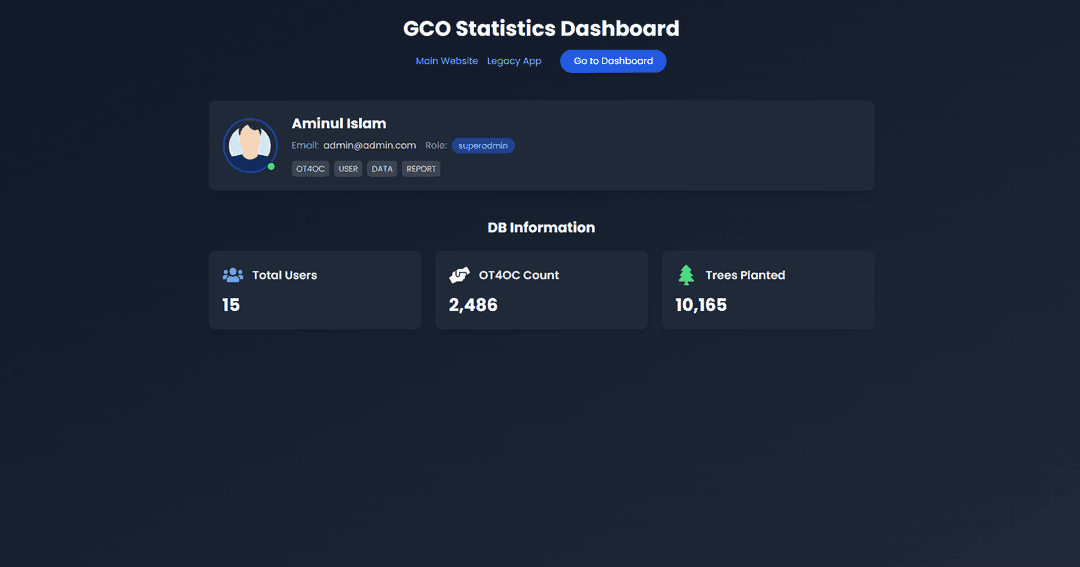Image resolution: width=1080 pixels, height=567 pixels.
Task: Open the Legacy App link
Action: (x=514, y=61)
